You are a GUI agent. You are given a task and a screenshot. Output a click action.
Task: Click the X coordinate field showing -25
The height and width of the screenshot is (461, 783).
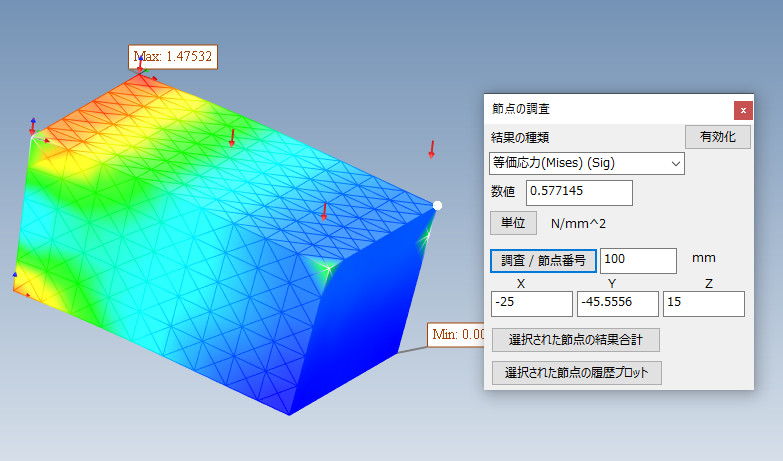tap(531, 304)
